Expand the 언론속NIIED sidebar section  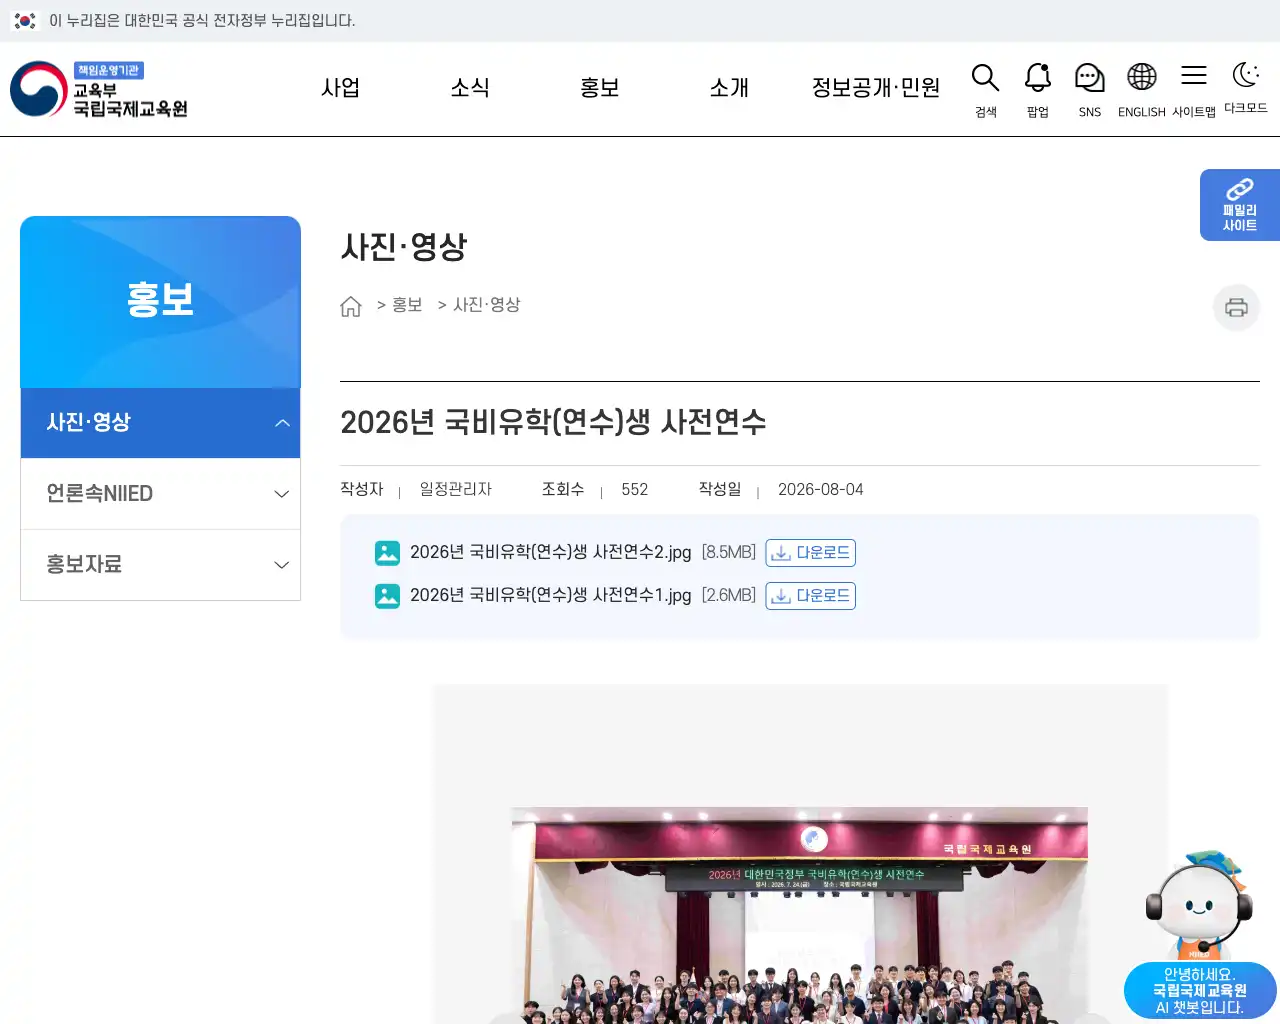pos(160,494)
